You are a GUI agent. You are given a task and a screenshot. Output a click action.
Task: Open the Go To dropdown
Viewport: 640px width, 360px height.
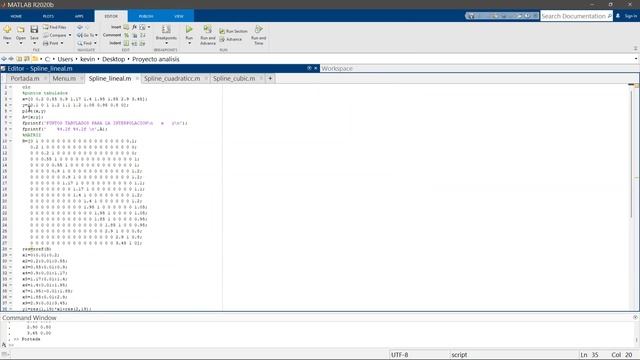pos(87,35)
